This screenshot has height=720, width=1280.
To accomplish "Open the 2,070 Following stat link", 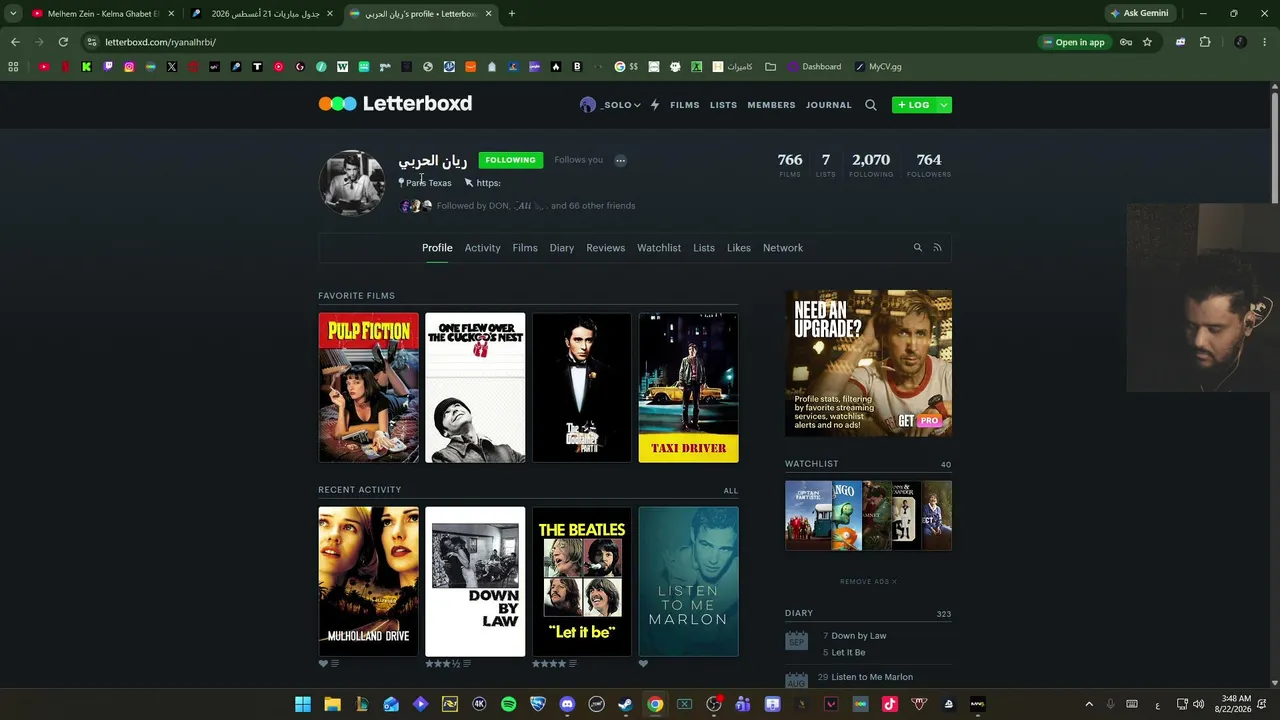I will 871,164.
